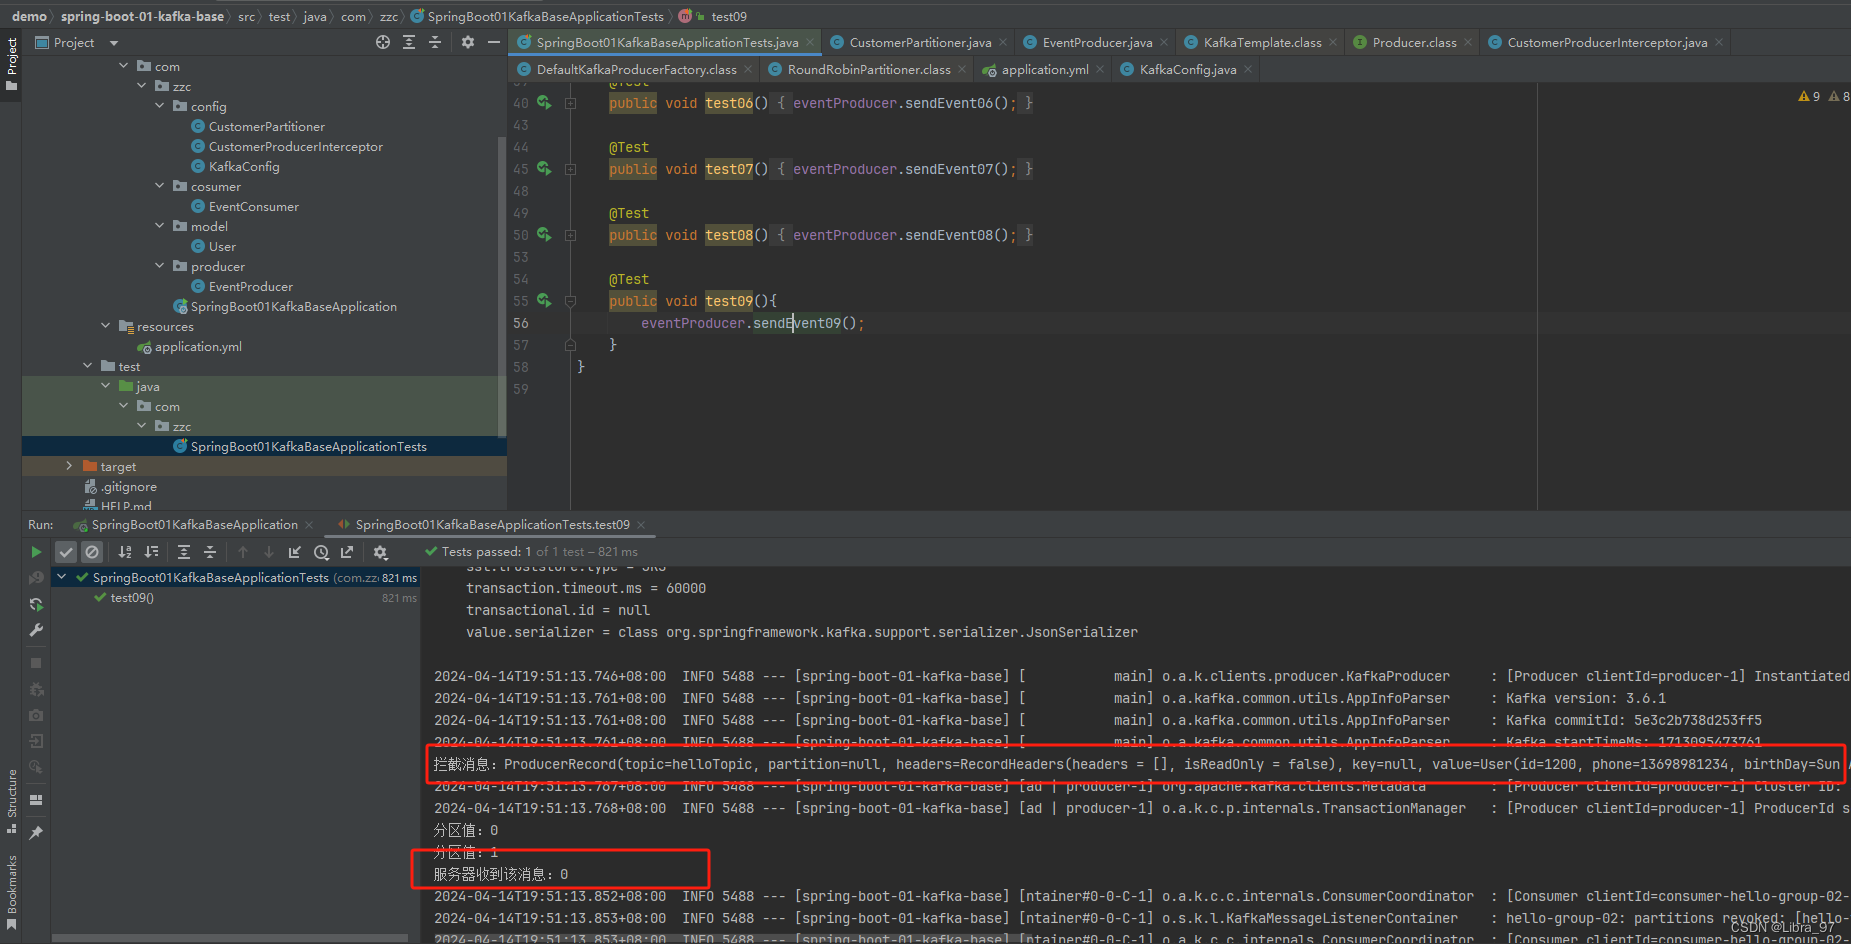The width and height of the screenshot is (1851, 944).
Task: Open Project panel gear options
Action: pyautogui.click(x=468, y=42)
